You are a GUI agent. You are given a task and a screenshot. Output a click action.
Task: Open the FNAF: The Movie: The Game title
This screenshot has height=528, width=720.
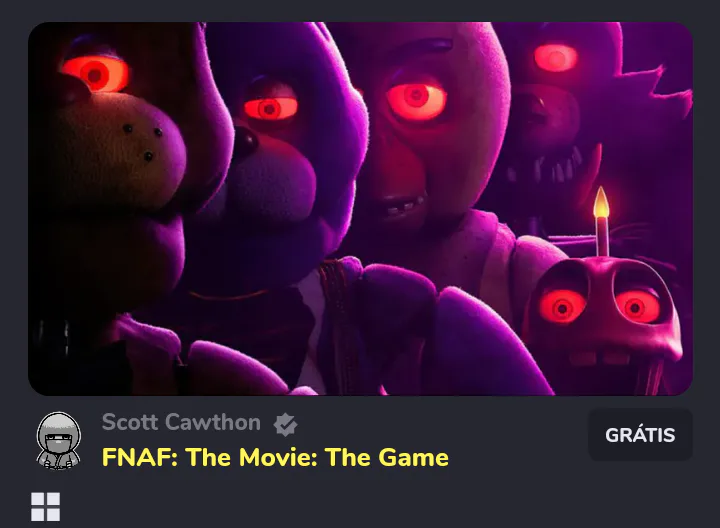point(275,457)
